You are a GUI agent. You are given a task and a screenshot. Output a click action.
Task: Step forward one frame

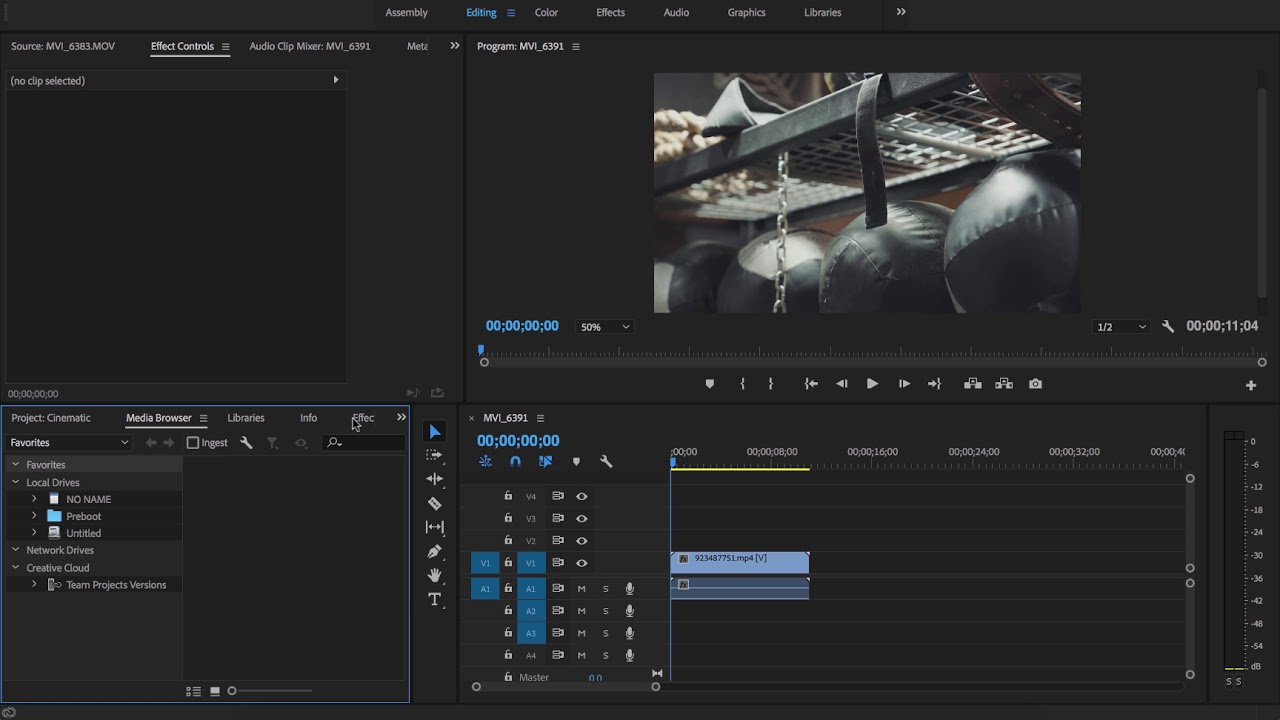tap(904, 384)
